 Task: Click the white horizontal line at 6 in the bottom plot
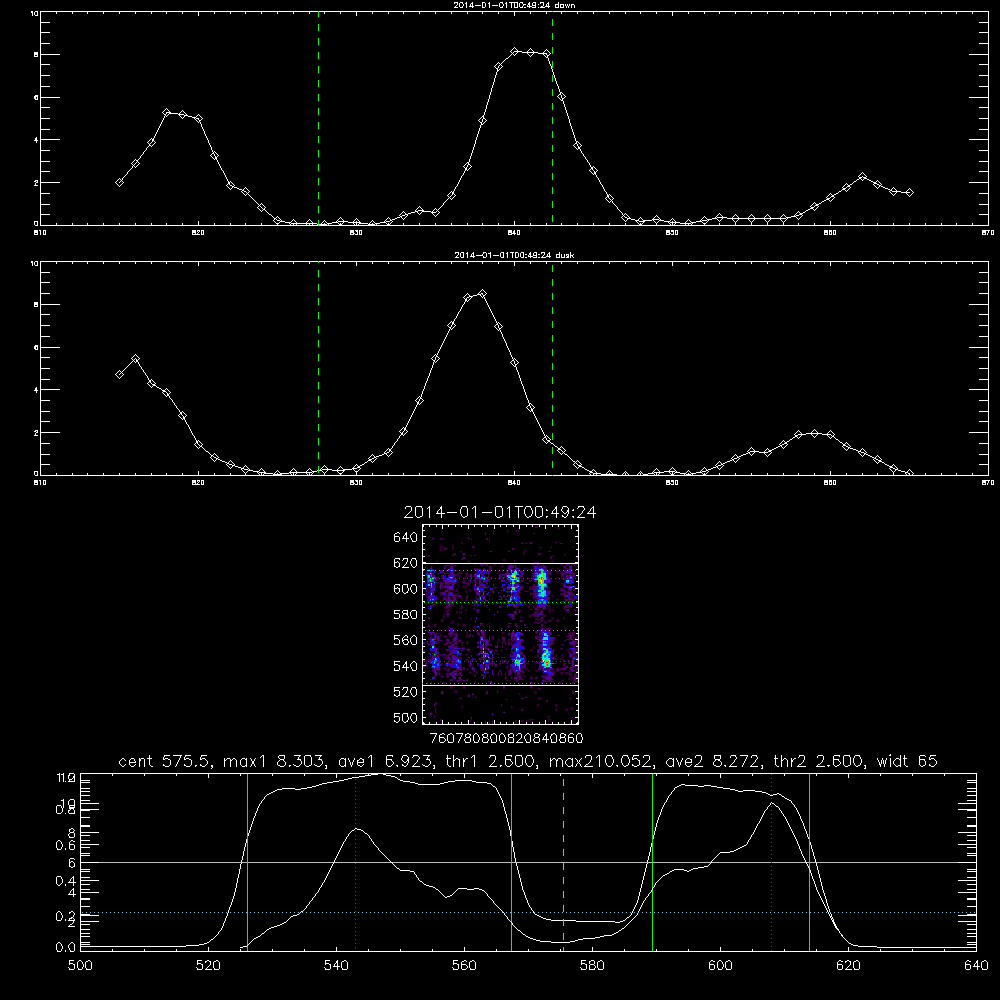point(528,862)
